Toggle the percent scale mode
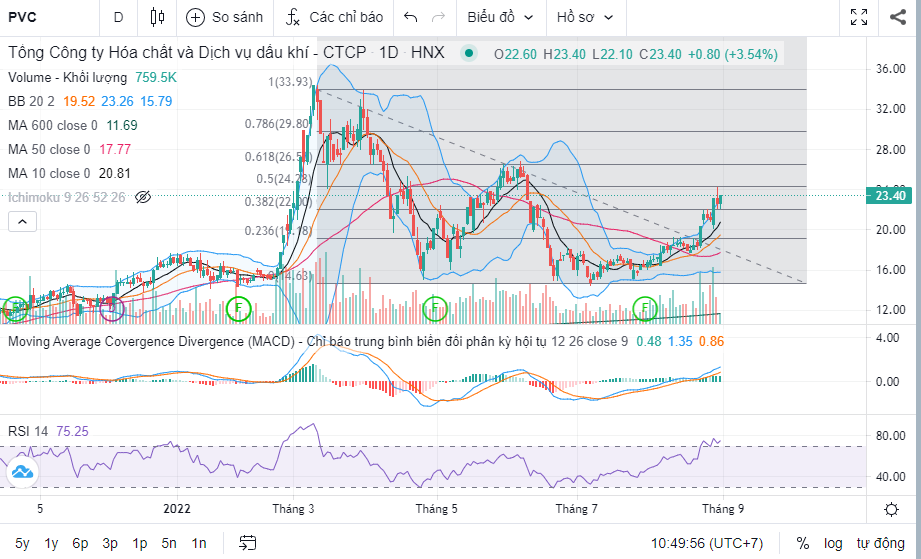Screen dimensions: 921x559 802,543
